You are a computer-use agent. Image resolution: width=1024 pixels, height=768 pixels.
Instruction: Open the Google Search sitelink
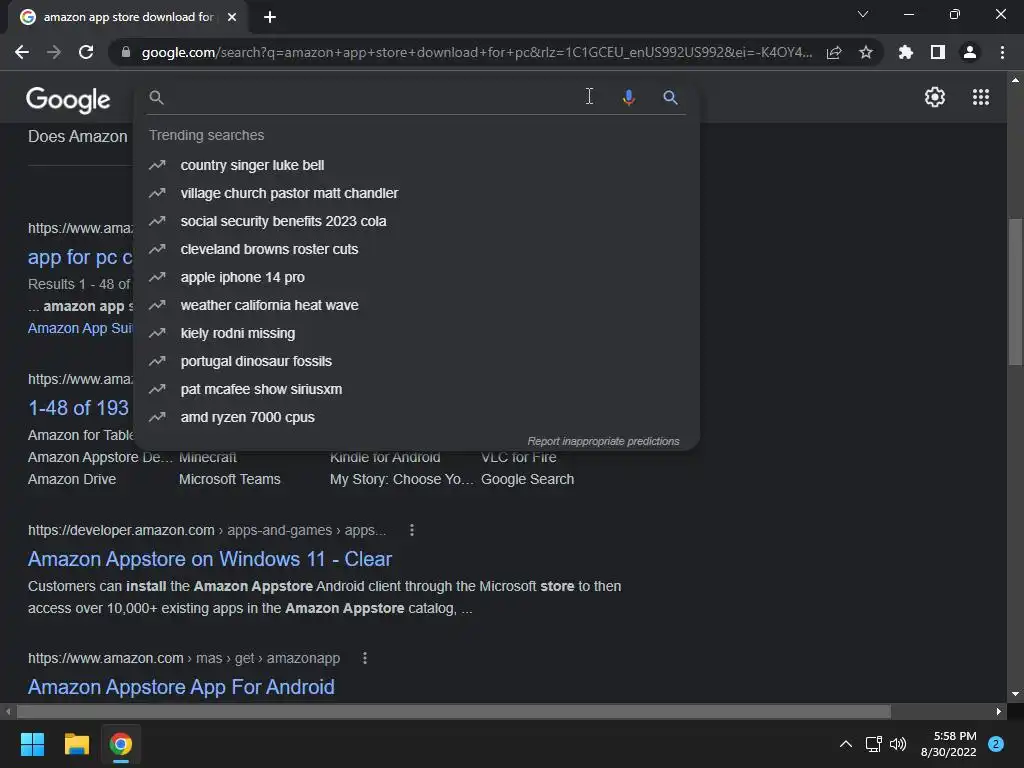click(527, 479)
